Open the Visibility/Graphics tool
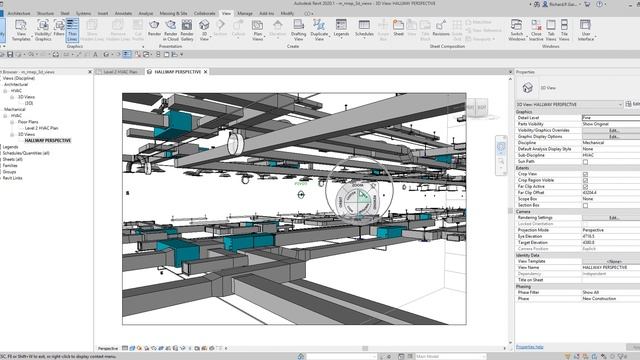Image resolution: width=640 pixels, height=360 pixels. (x=43, y=30)
